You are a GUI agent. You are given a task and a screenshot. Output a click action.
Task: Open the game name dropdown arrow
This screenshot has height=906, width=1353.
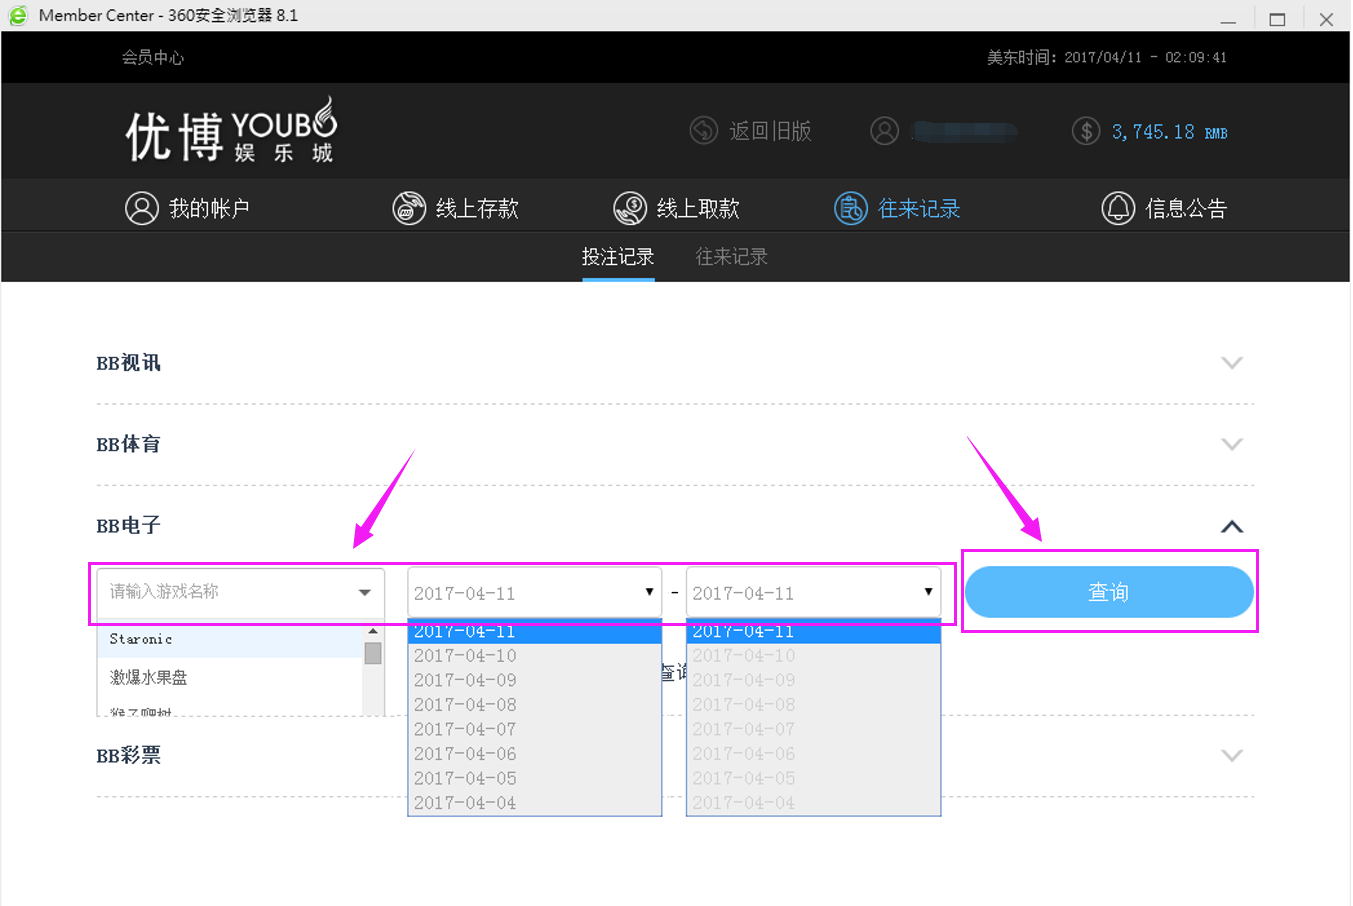tap(365, 593)
